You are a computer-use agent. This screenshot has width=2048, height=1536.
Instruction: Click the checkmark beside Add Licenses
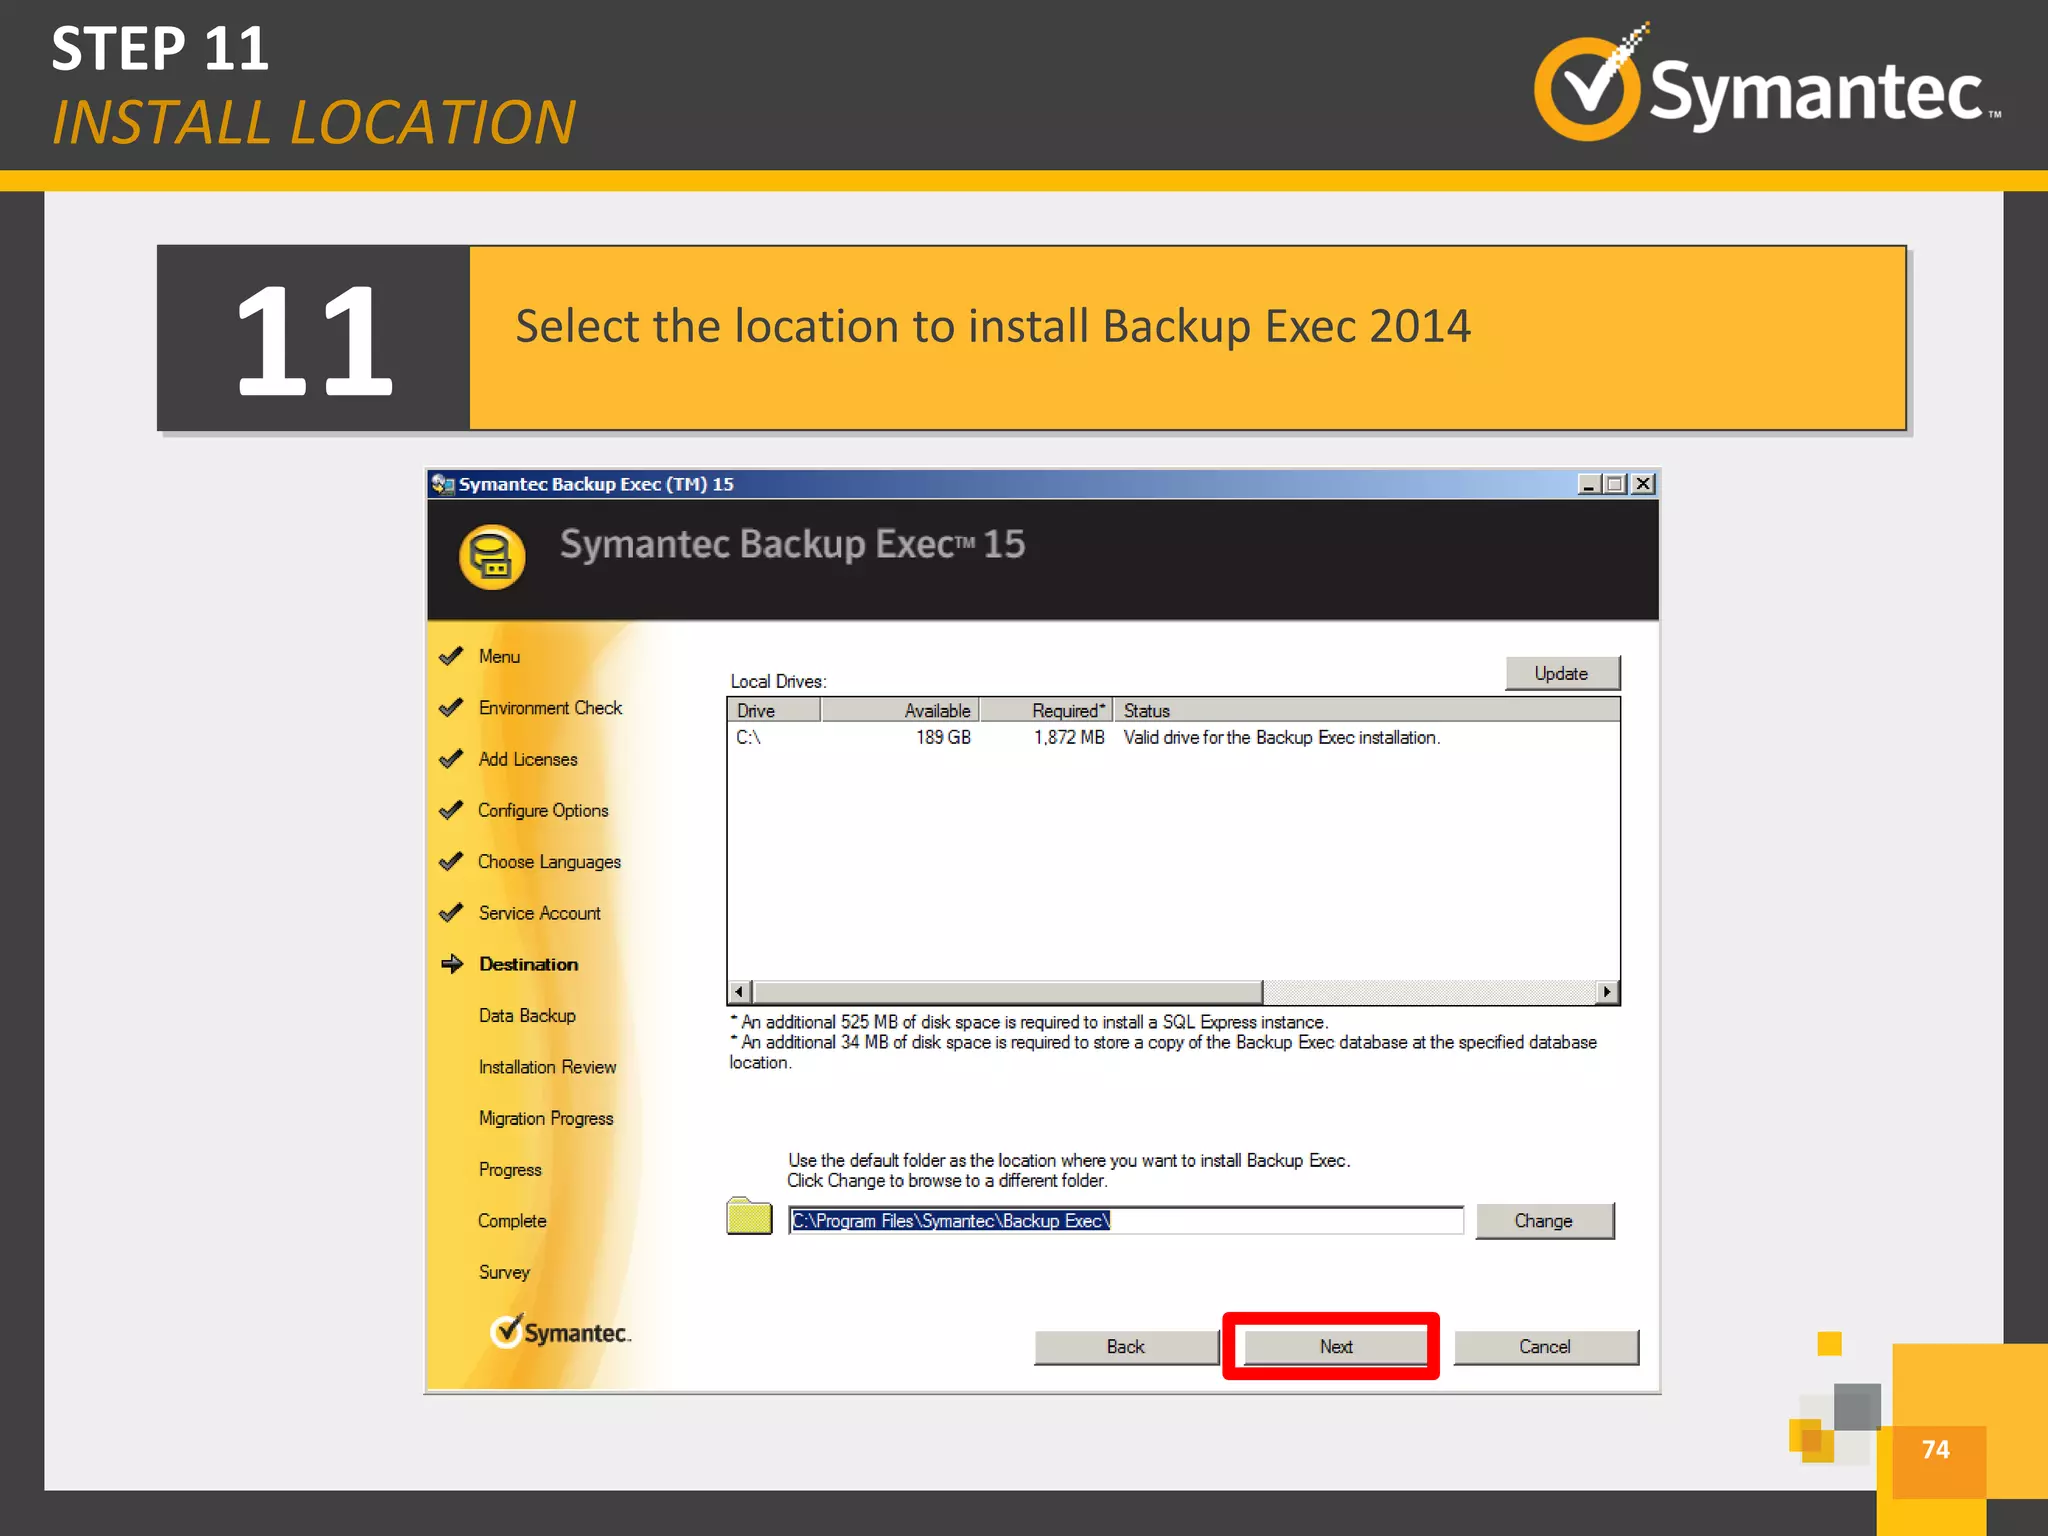tap(452, 759)
